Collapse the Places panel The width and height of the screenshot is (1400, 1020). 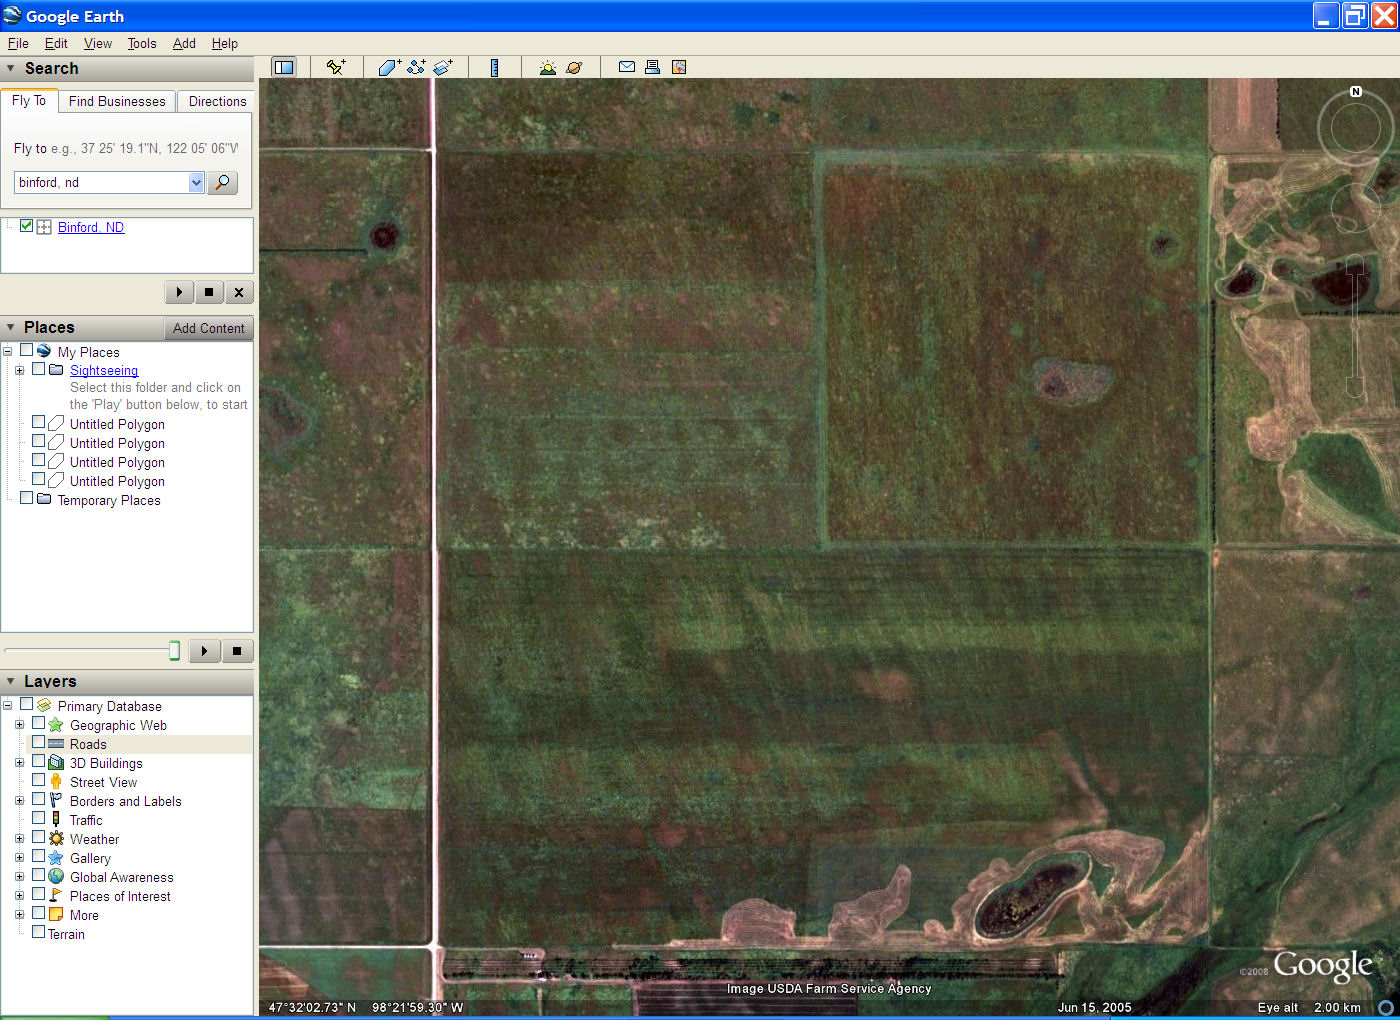[11, 327]
